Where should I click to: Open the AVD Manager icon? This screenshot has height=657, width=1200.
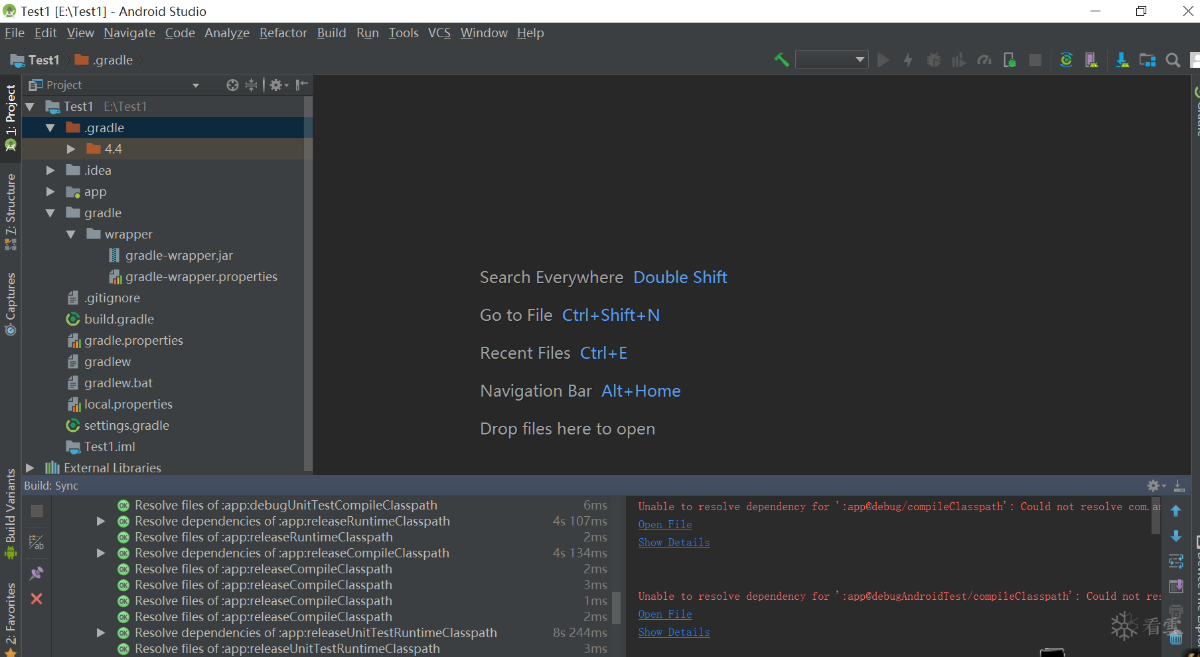(x=1091, y=60)
